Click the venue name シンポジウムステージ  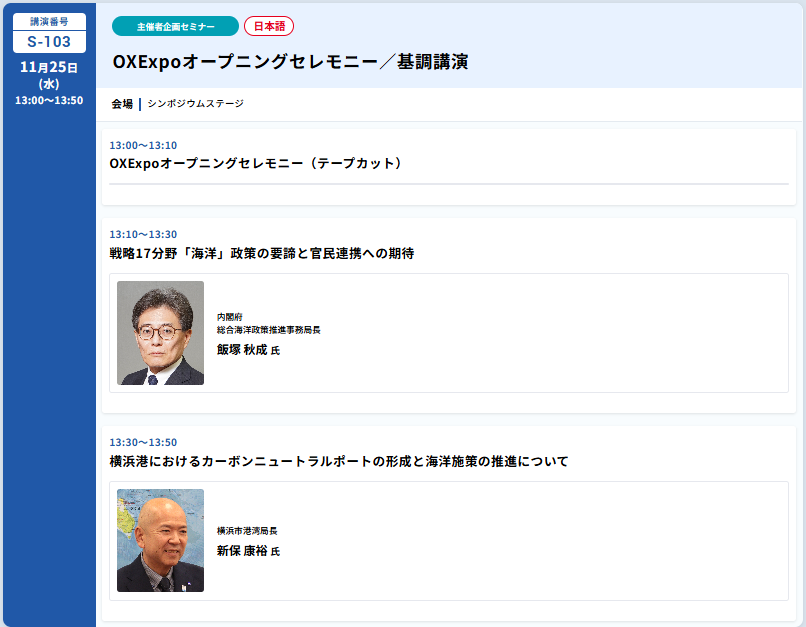(x=195, y=103)
